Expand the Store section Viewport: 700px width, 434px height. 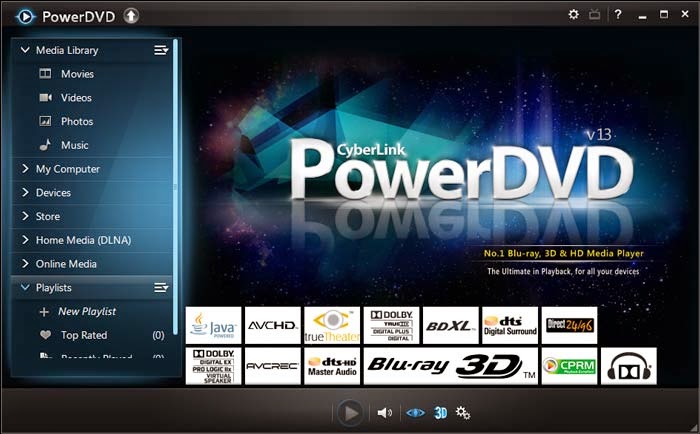click(25, 216)
